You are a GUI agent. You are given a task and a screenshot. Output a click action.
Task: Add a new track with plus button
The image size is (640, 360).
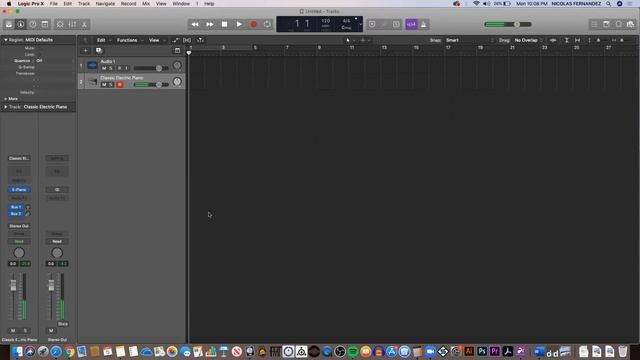(x=85, y=51)
